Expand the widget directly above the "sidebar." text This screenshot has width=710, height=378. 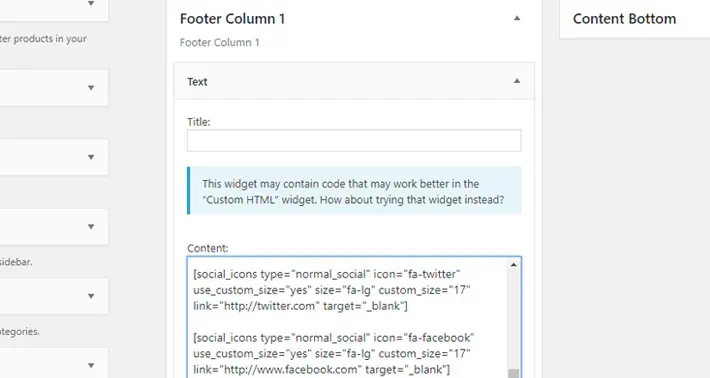[91, 227]
